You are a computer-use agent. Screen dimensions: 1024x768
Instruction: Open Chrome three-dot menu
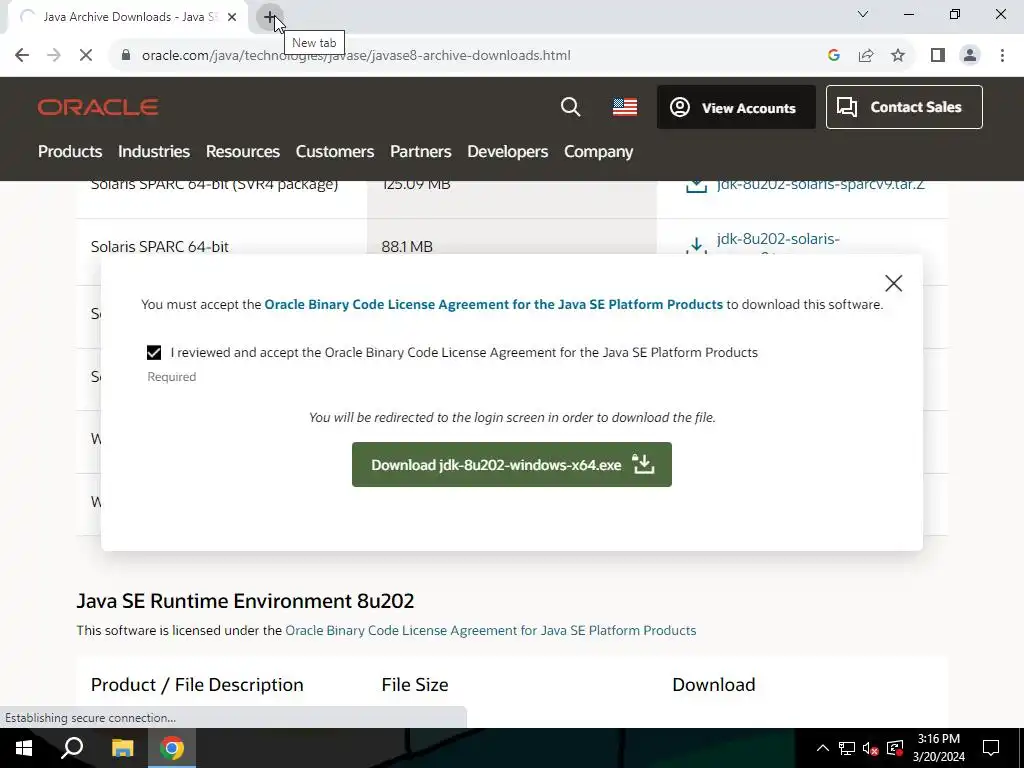[x=1002, y=56]
